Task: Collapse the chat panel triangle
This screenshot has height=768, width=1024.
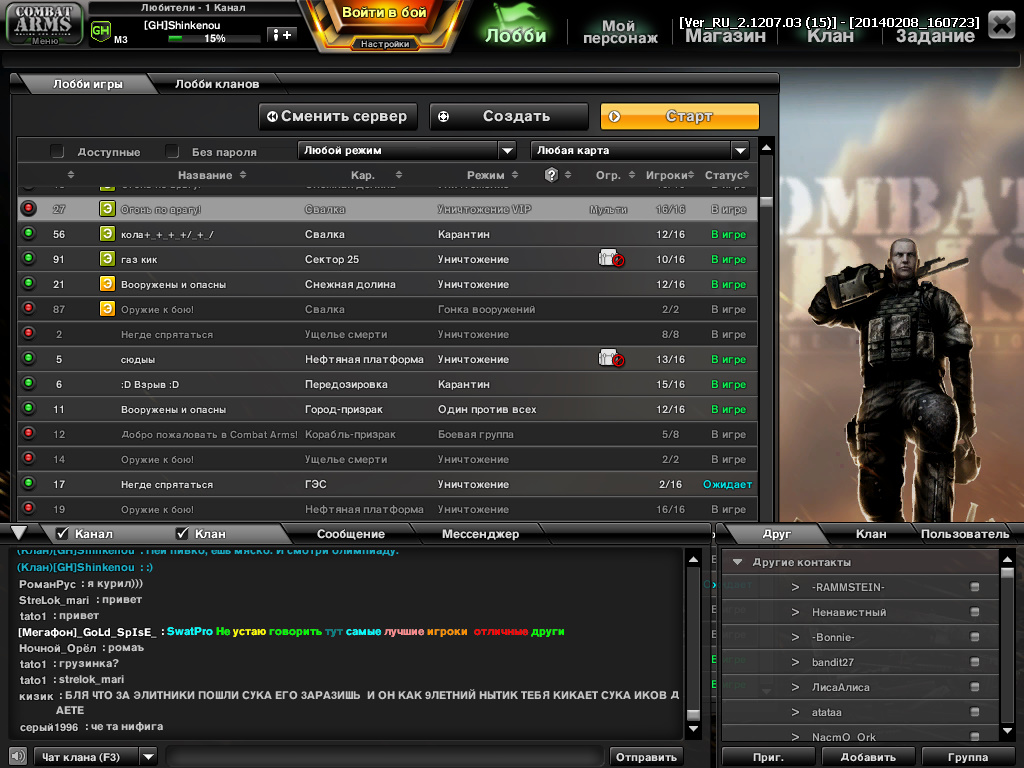Action: tap(18, 533)
